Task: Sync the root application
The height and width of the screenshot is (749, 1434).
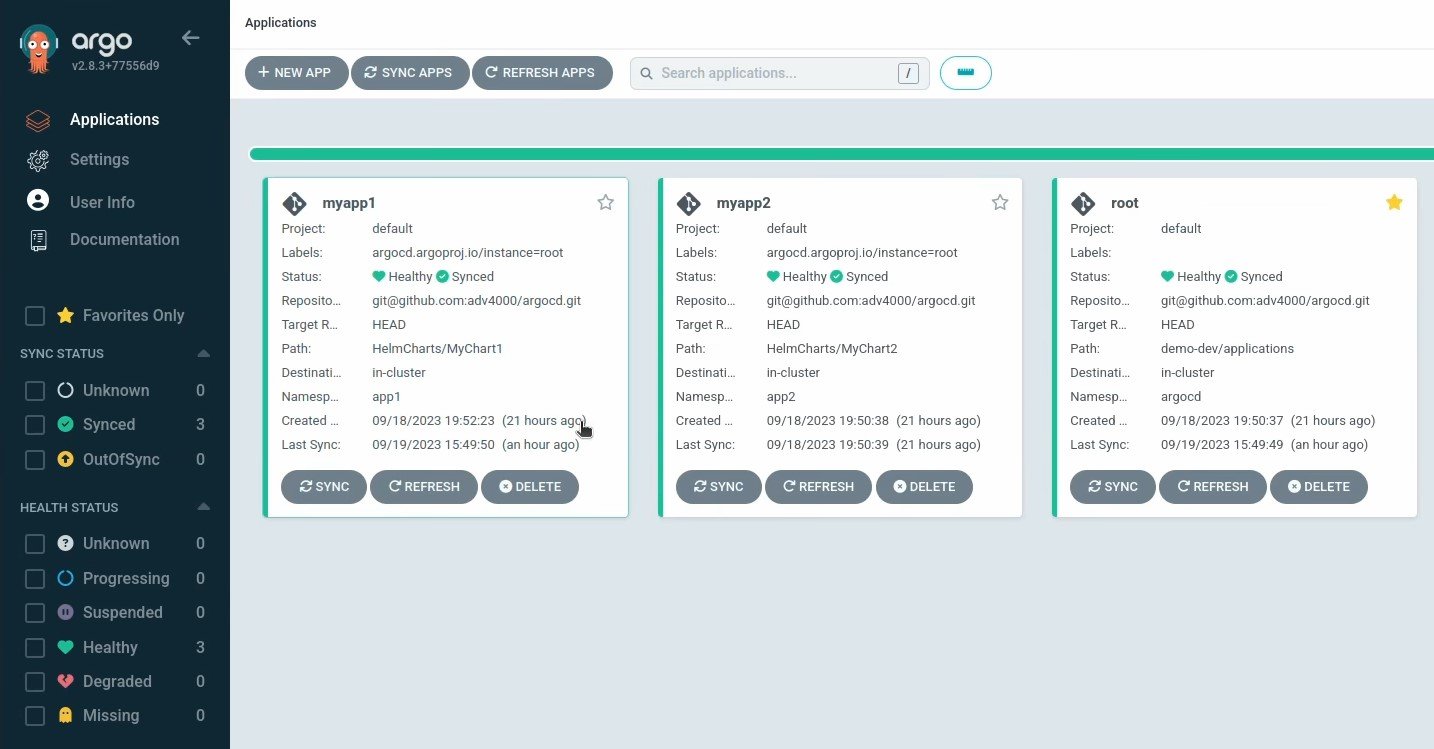Action: pos(1113,487)
